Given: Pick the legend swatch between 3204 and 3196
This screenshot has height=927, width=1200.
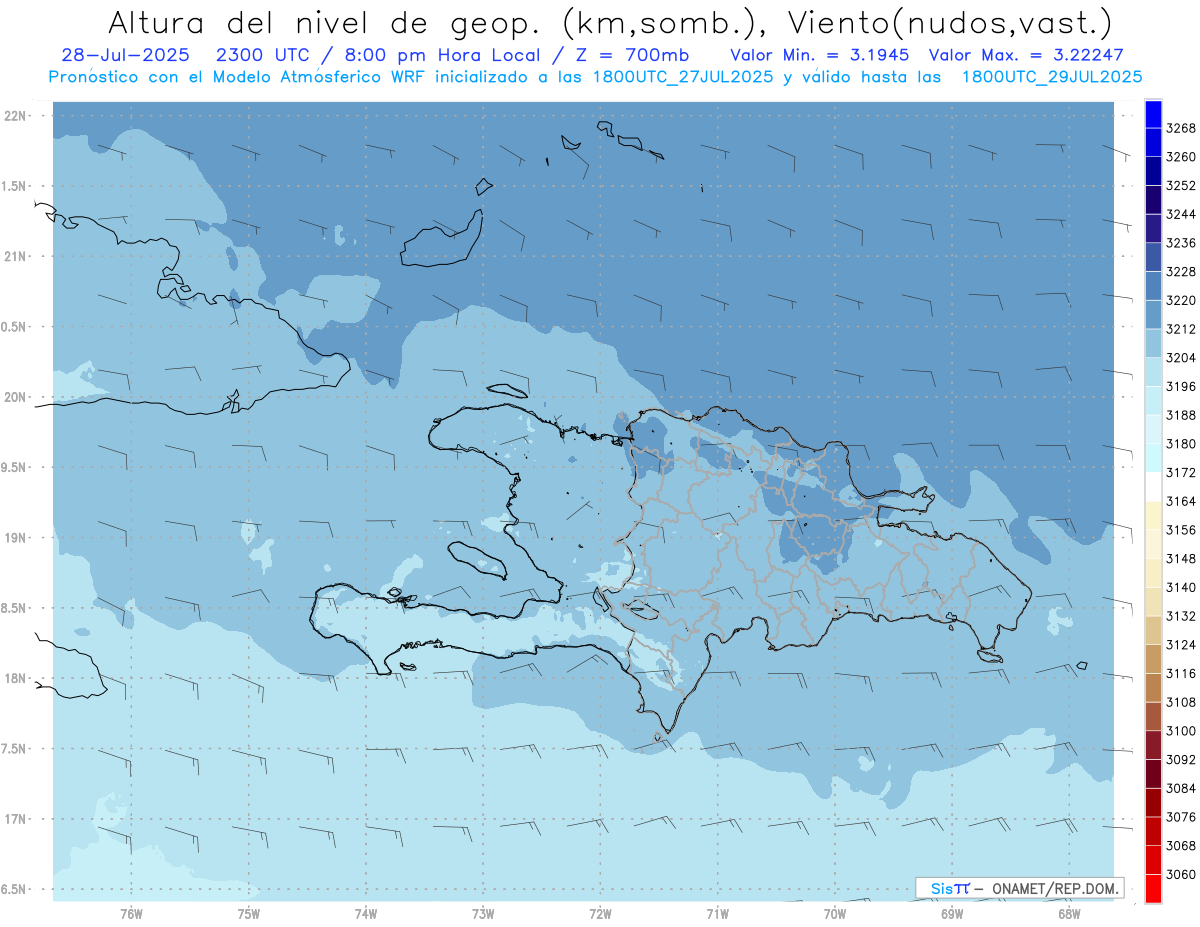Looking at the screenshot, I should [x=1153, y=372].
